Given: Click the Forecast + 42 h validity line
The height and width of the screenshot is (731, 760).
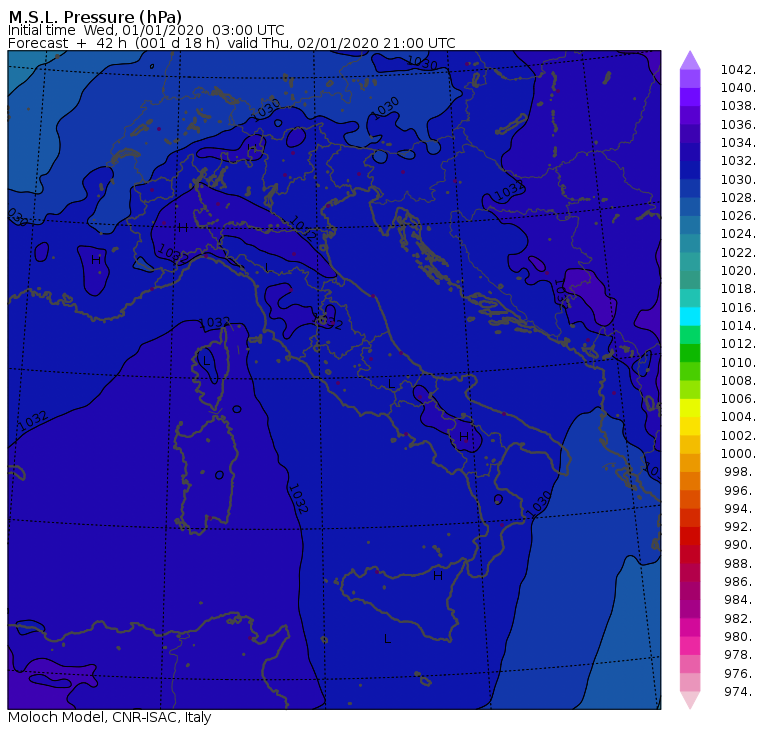Looking at the screenshot, I should [232, 43].
